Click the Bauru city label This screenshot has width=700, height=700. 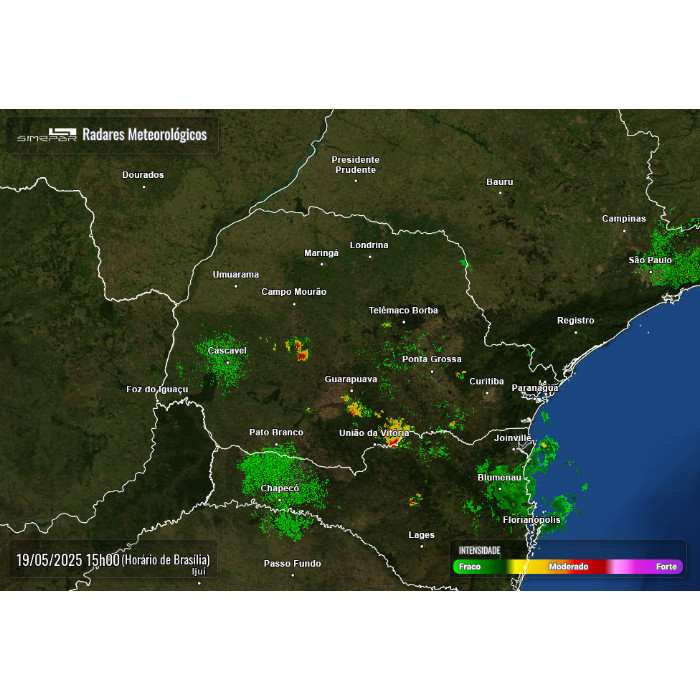pos(500,182)
